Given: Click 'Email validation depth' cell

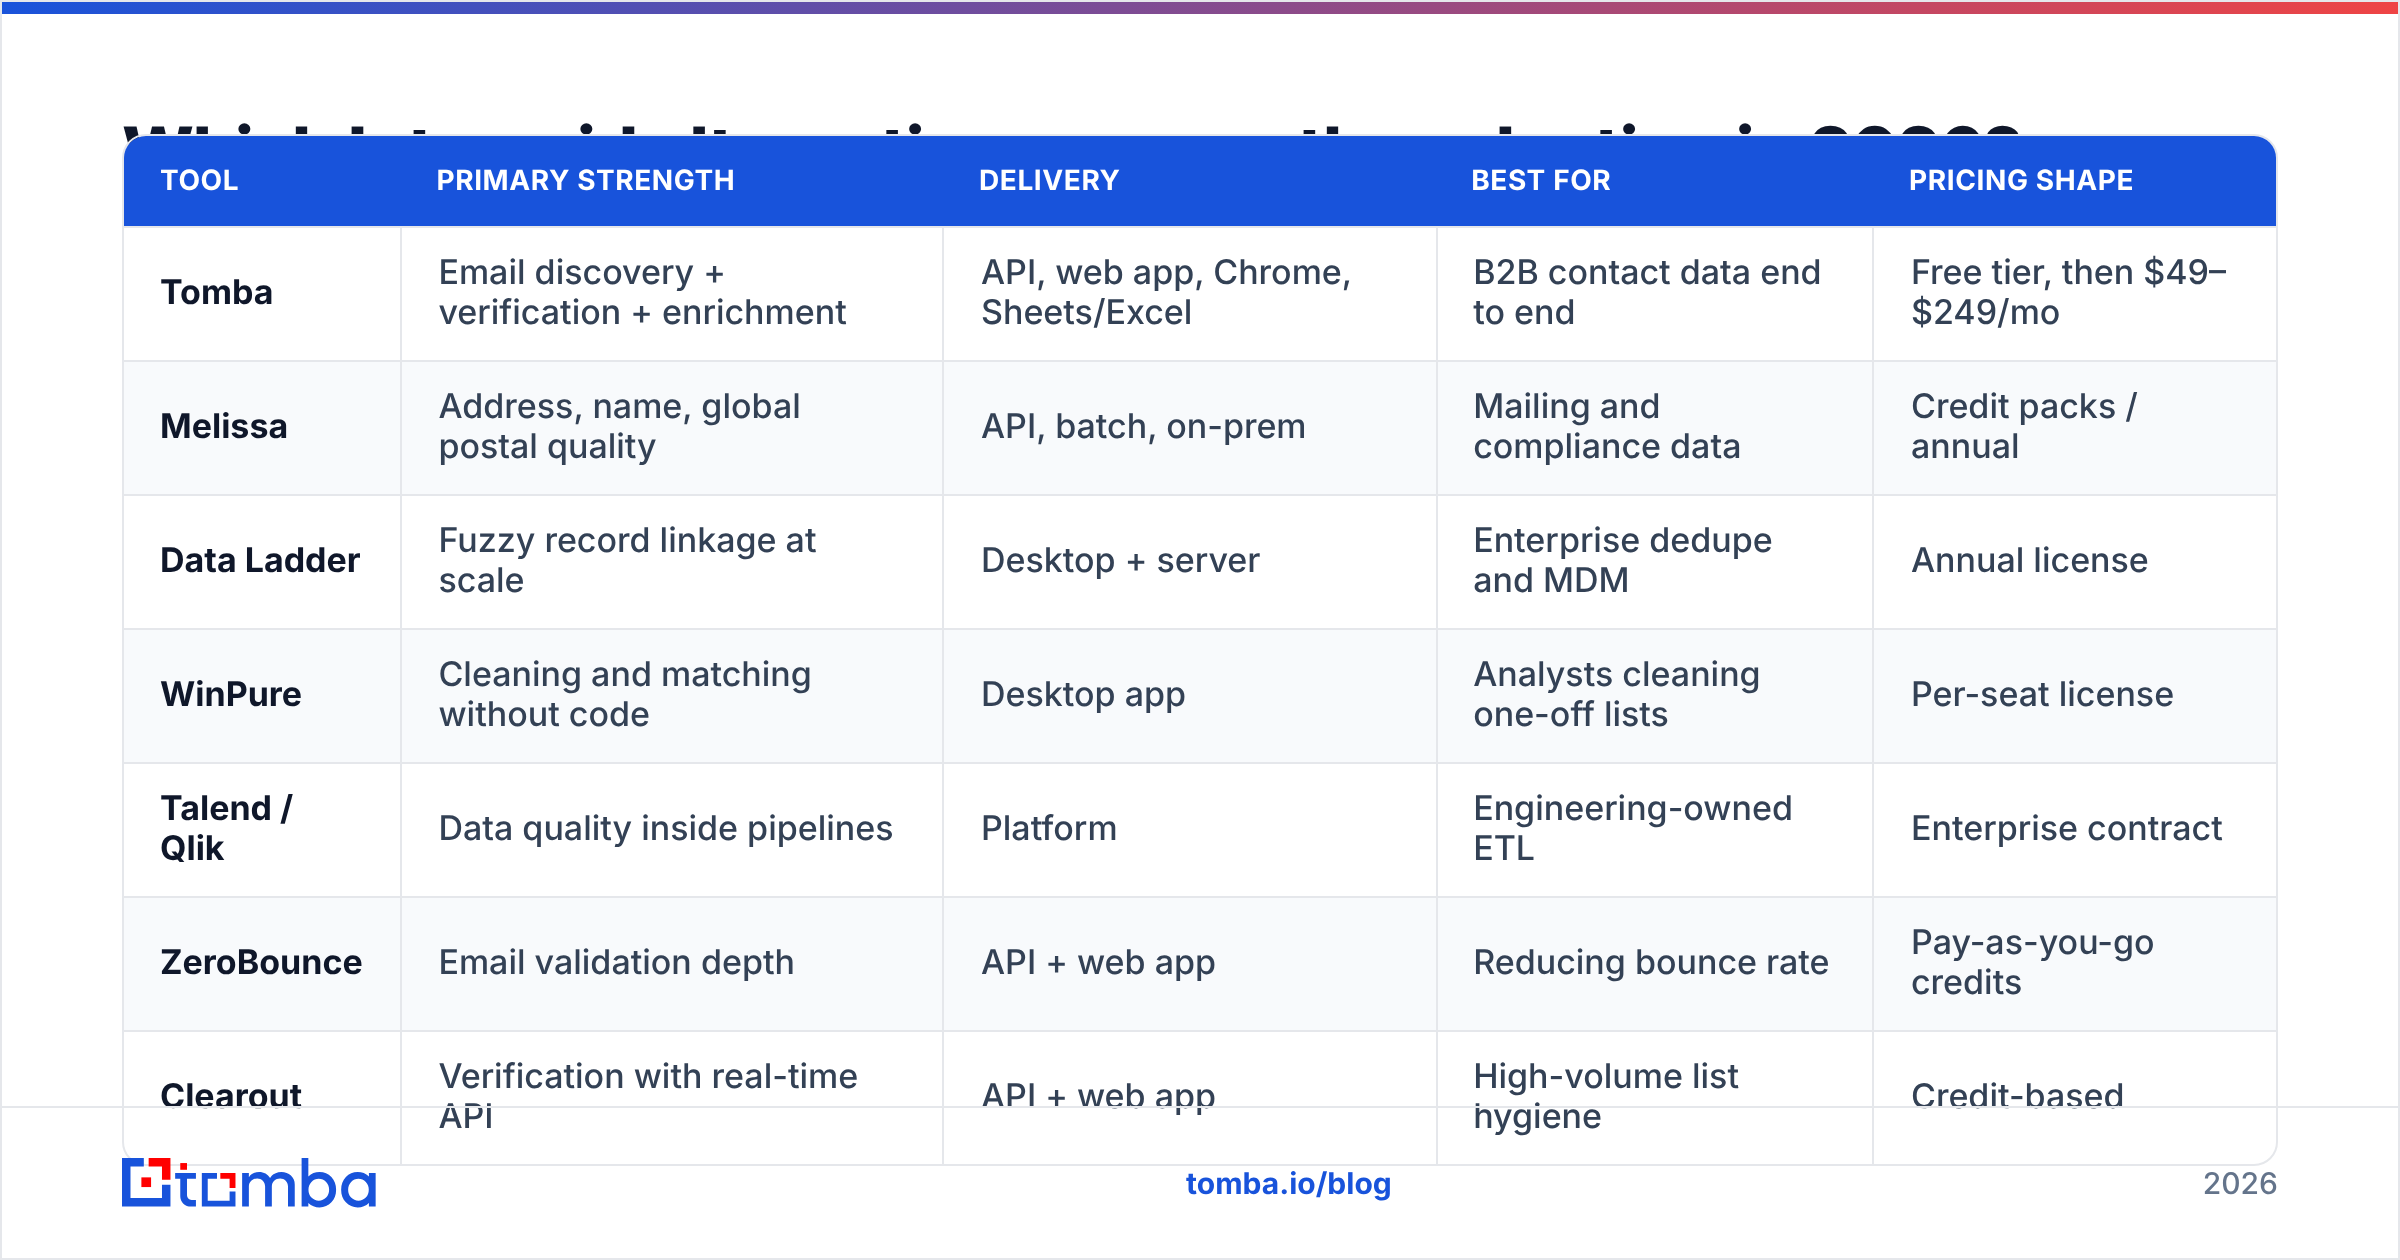Looking at the screenshot, I should coord(672,963).
